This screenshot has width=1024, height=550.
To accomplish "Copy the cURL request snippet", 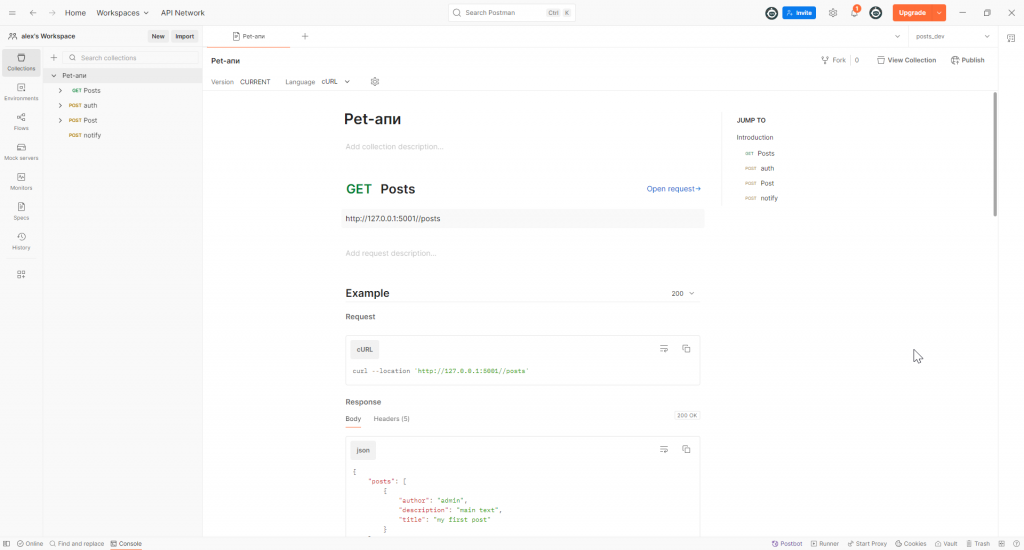I will coord(686,349).
